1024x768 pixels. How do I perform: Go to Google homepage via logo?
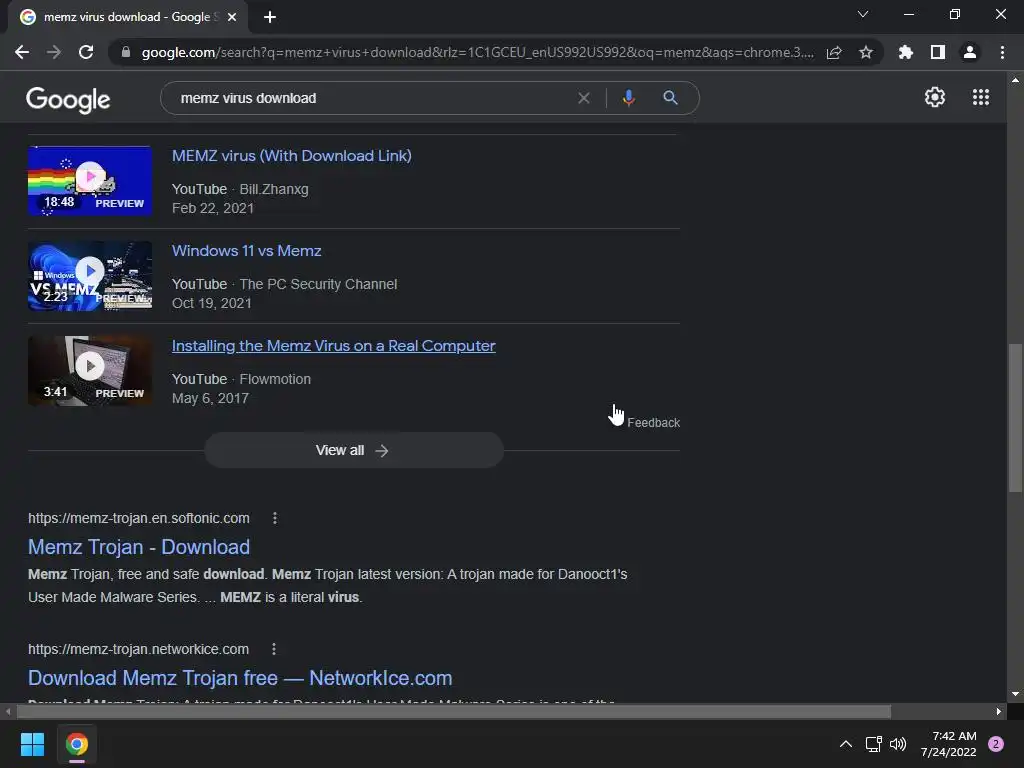click(68, 99)
